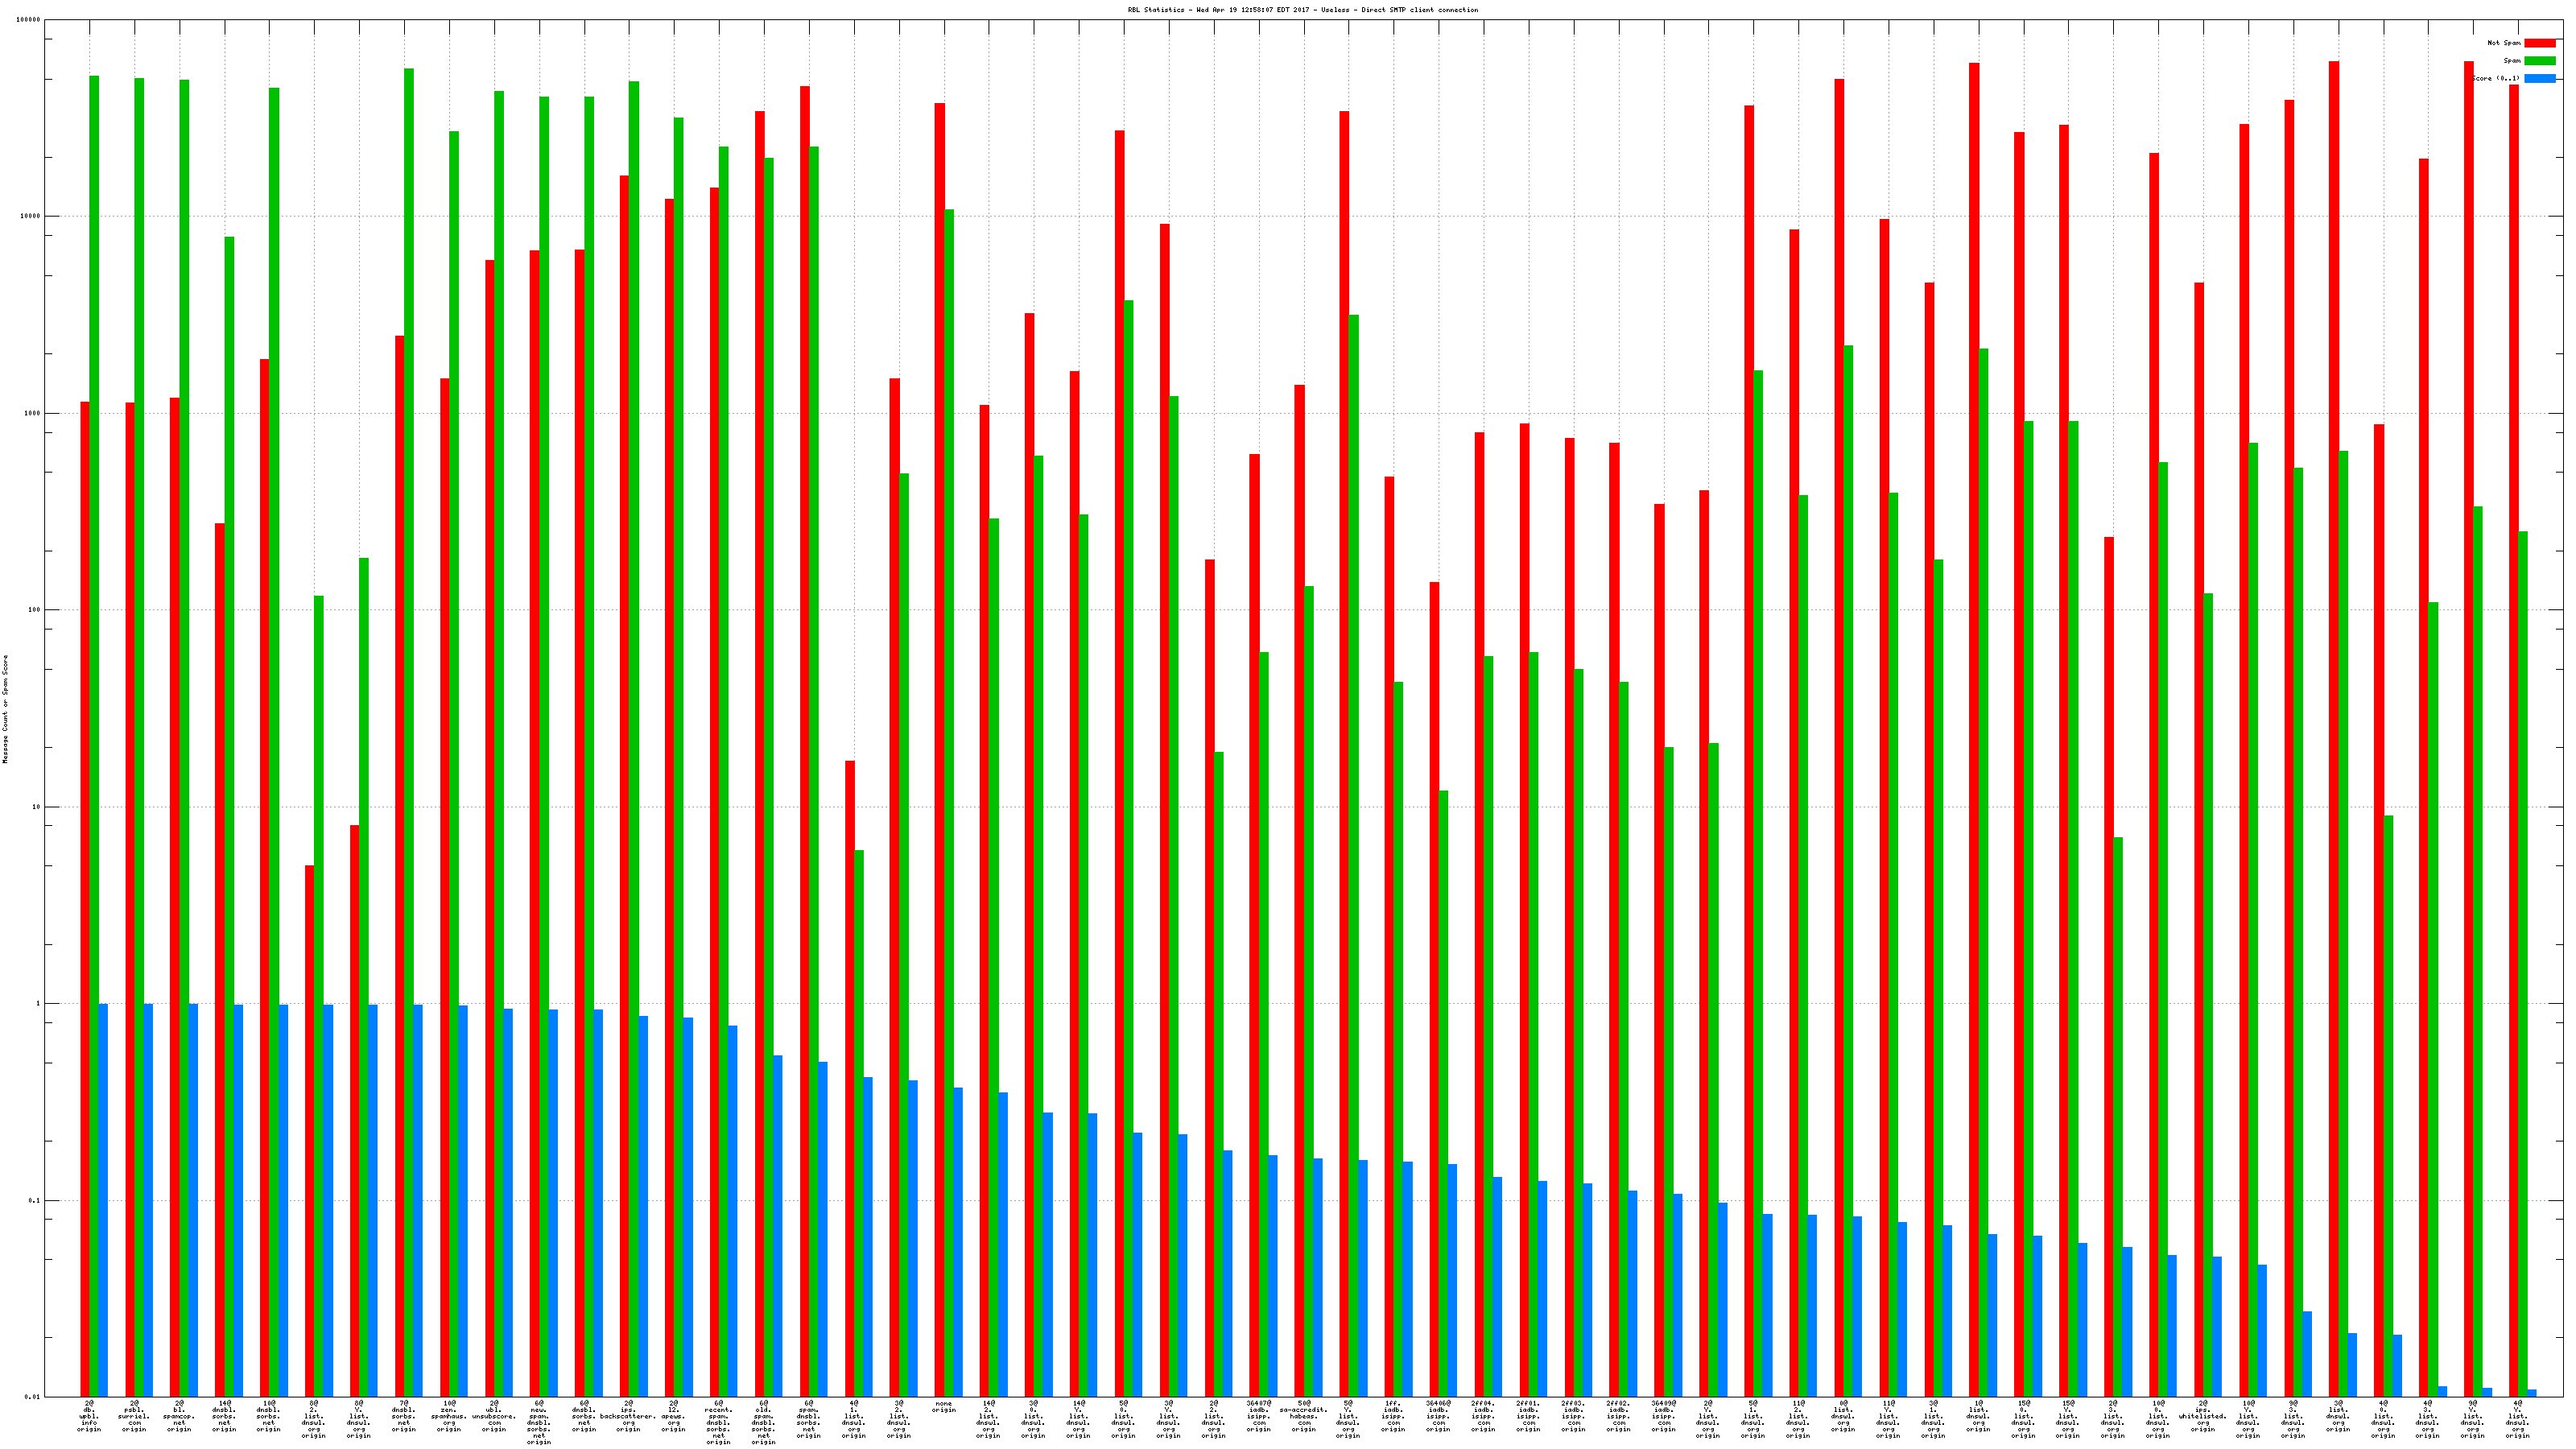The image size is (2576, 1449).
Task: Click the psbl.surriel.com origin axis label
Action: click(x=134, y=1416)
